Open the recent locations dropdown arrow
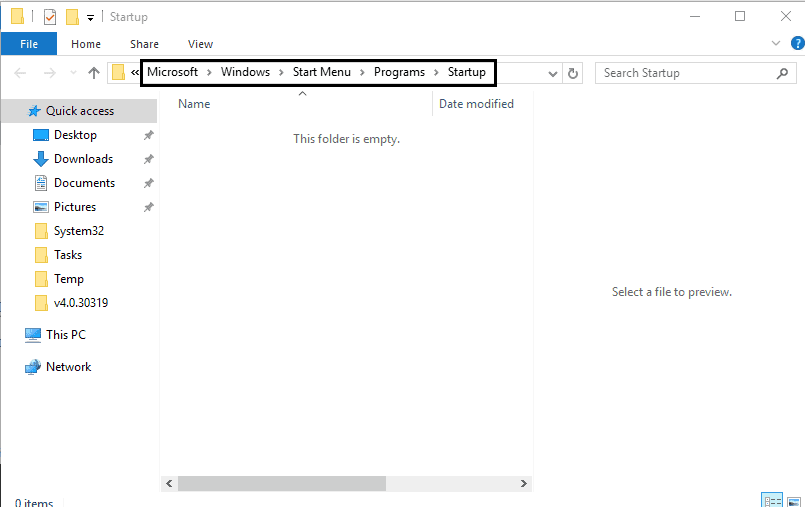805x507 pixels. point(73,73)
